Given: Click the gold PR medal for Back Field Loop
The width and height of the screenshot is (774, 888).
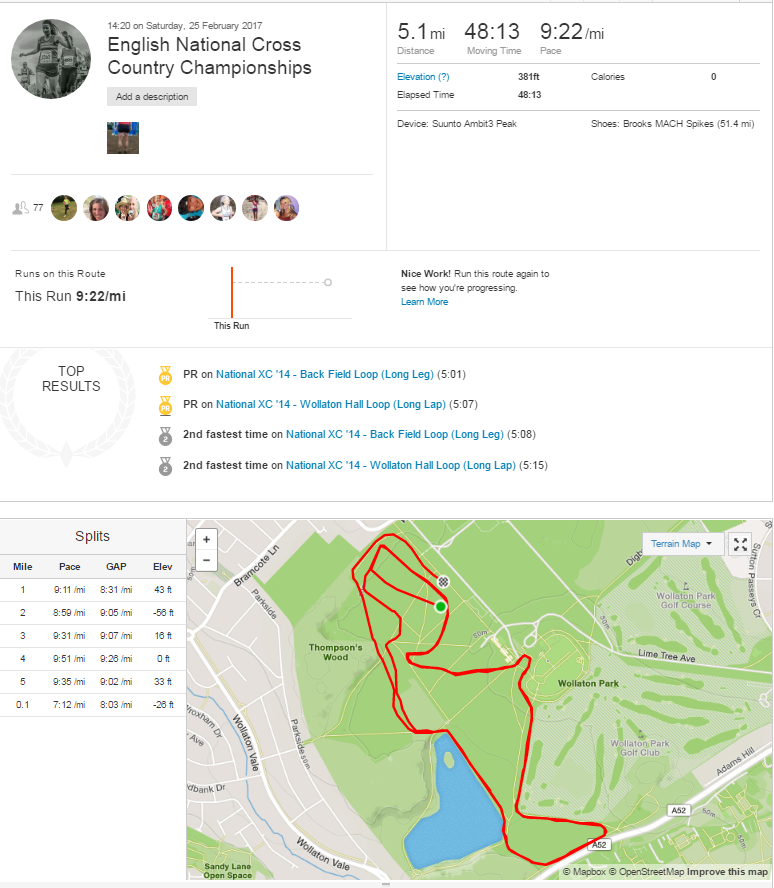Looking at the screenshot, I should [165, 375].
